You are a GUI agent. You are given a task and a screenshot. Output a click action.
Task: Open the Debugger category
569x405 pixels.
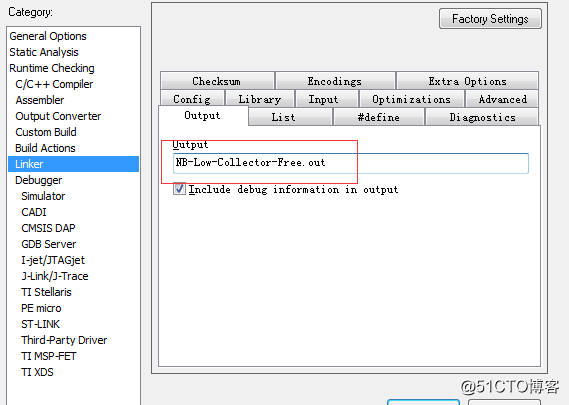[x=38, y=180]
